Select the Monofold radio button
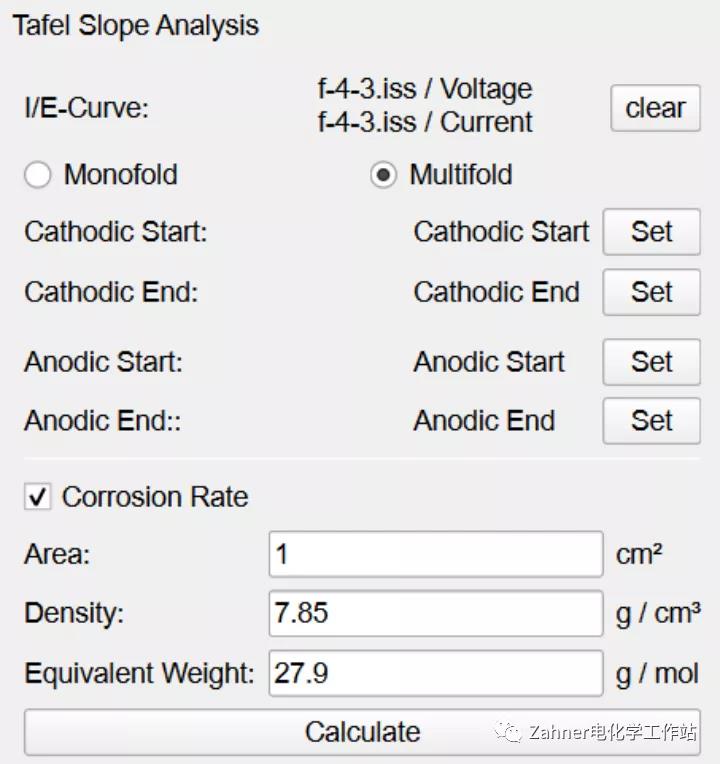 click(38, 175)
